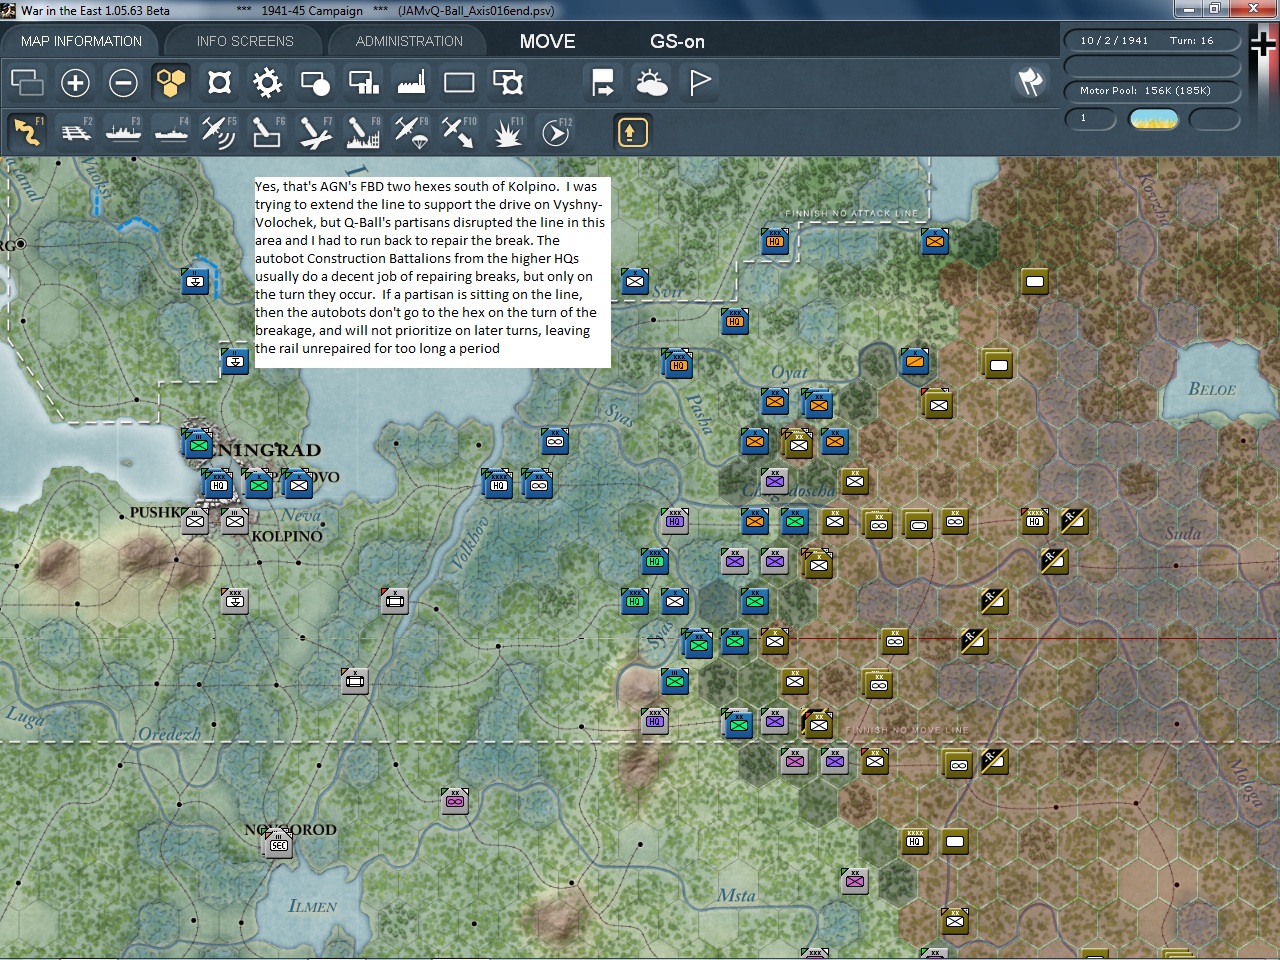Toggle the yellow hex grid display
The image size is (1280, 960).
click(x=171, y=82)
